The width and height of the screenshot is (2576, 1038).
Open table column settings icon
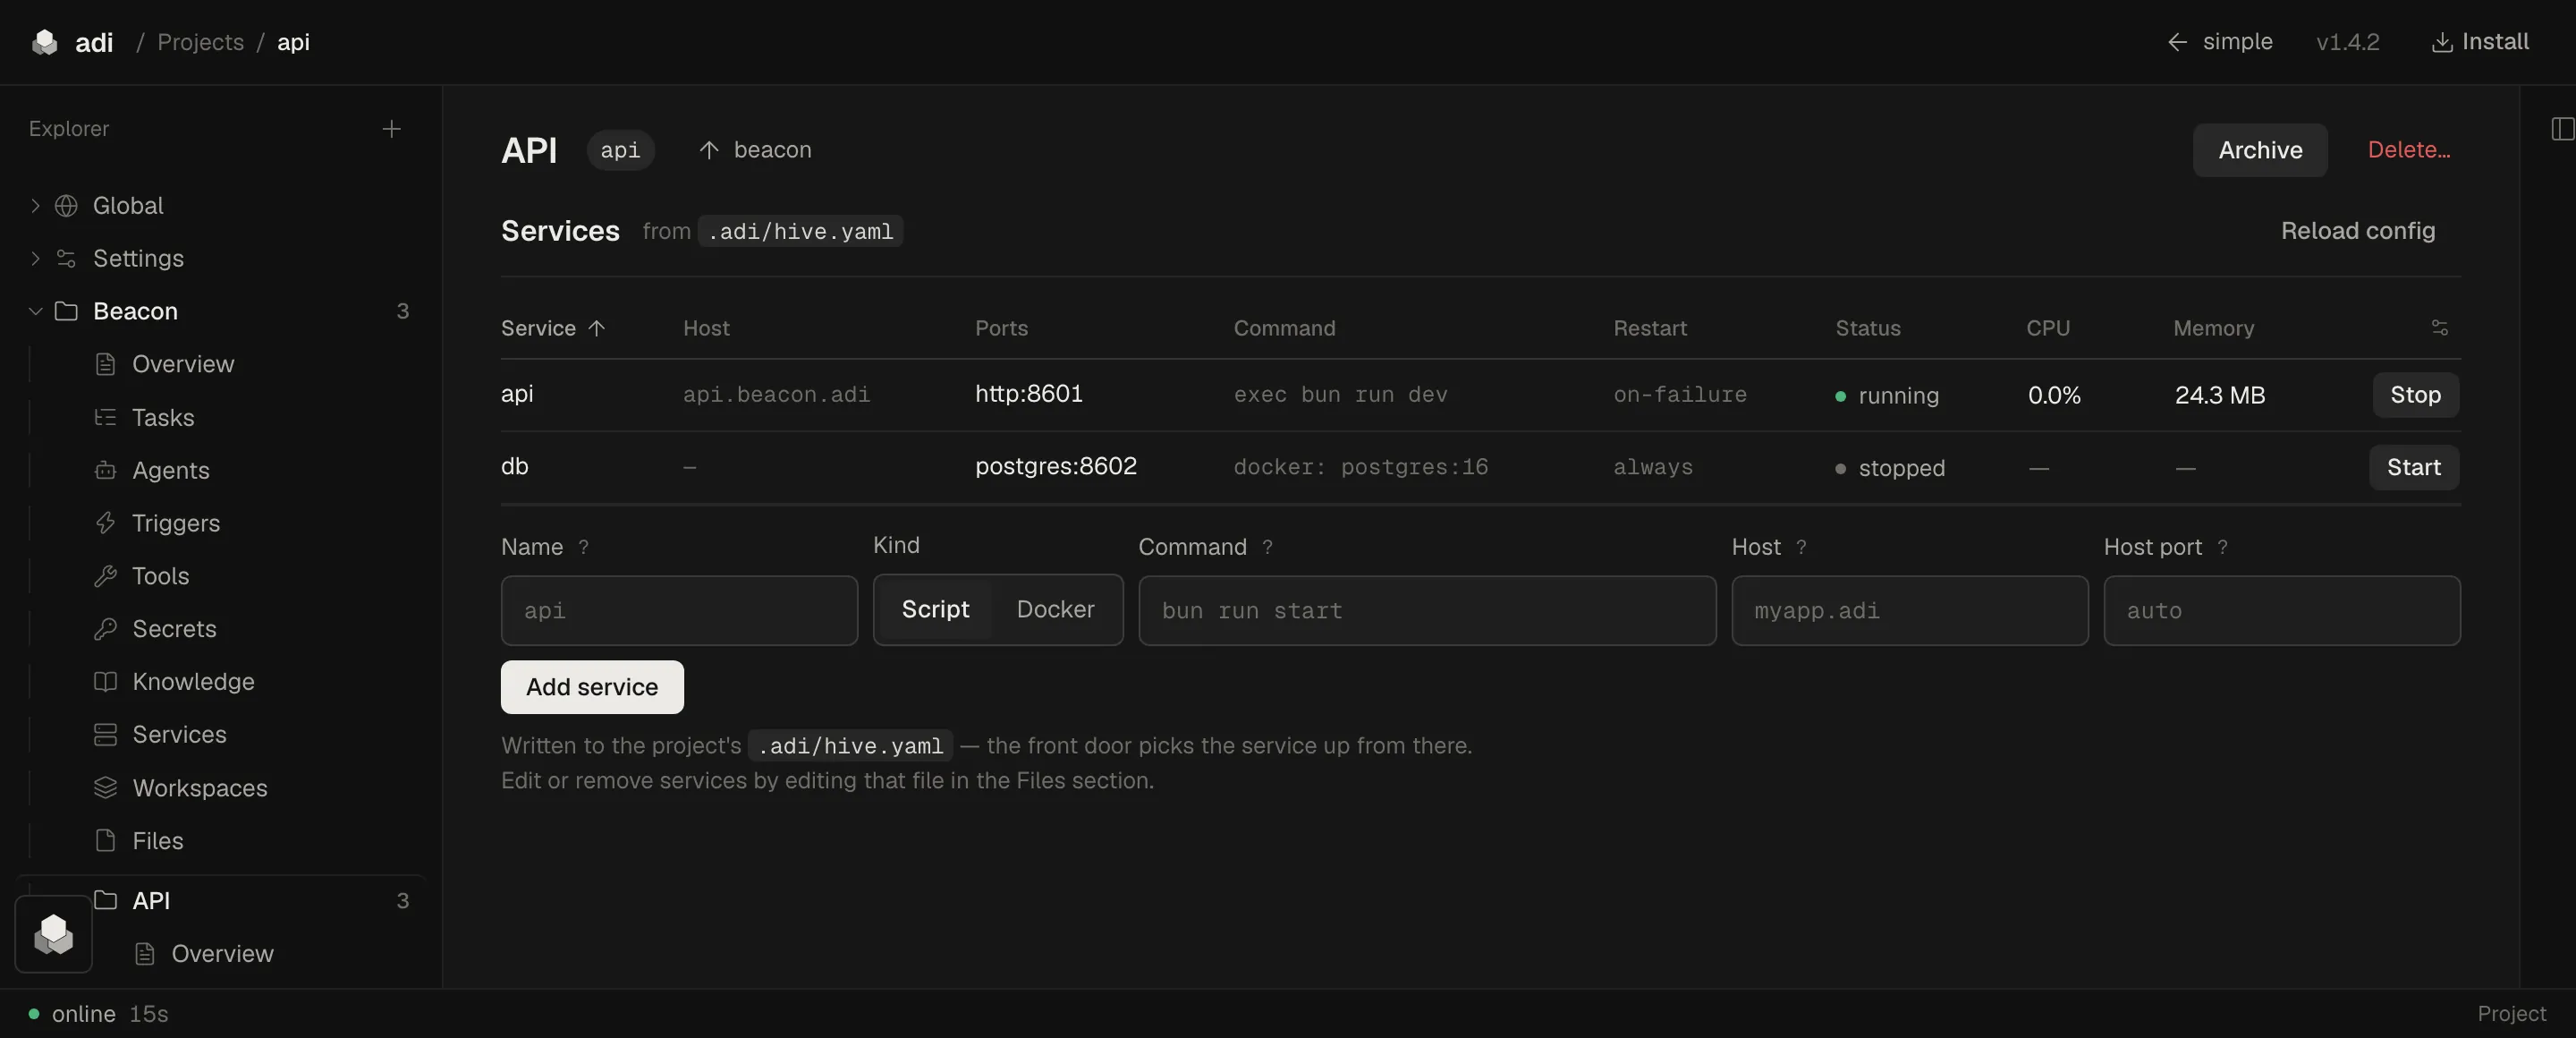pos(2439,328)
